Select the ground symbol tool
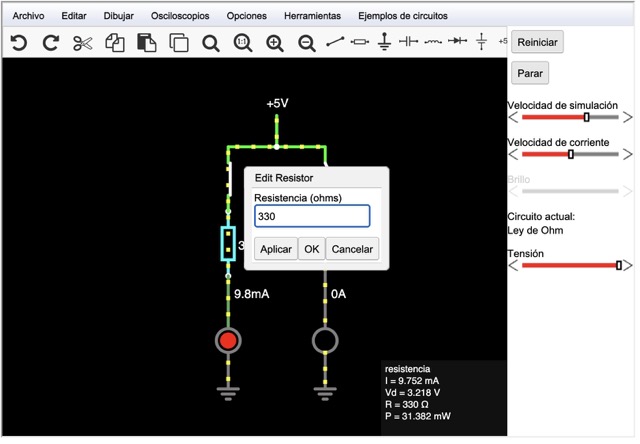Screen dimensions: 640x444 coord(384,41)
